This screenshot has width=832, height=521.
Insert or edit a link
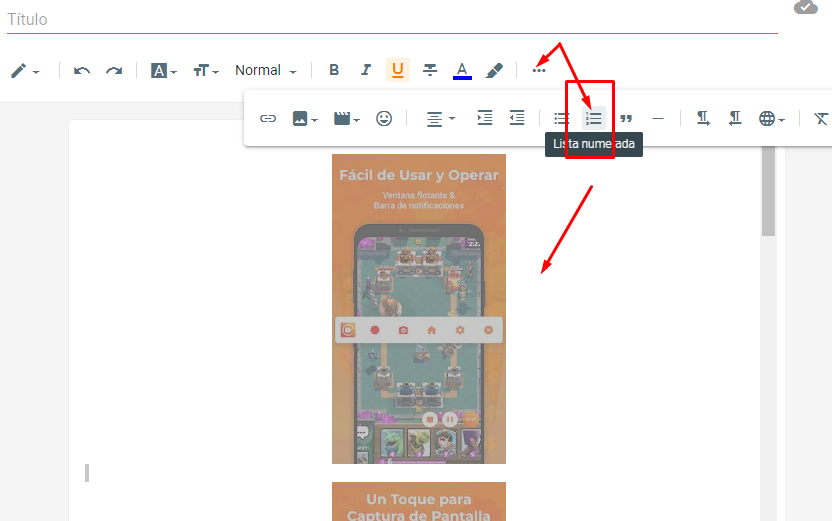pyautogui.click(x=267, y=118)
